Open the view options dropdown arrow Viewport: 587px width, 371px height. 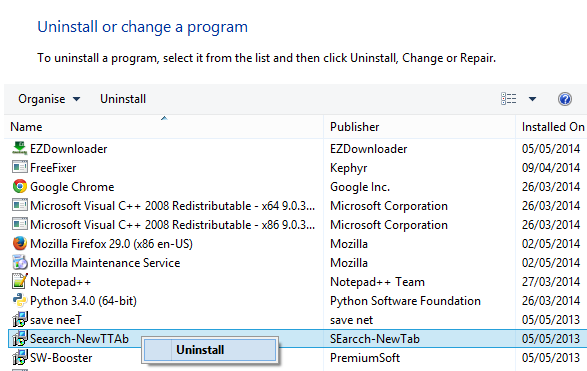(x=532, y=99)
